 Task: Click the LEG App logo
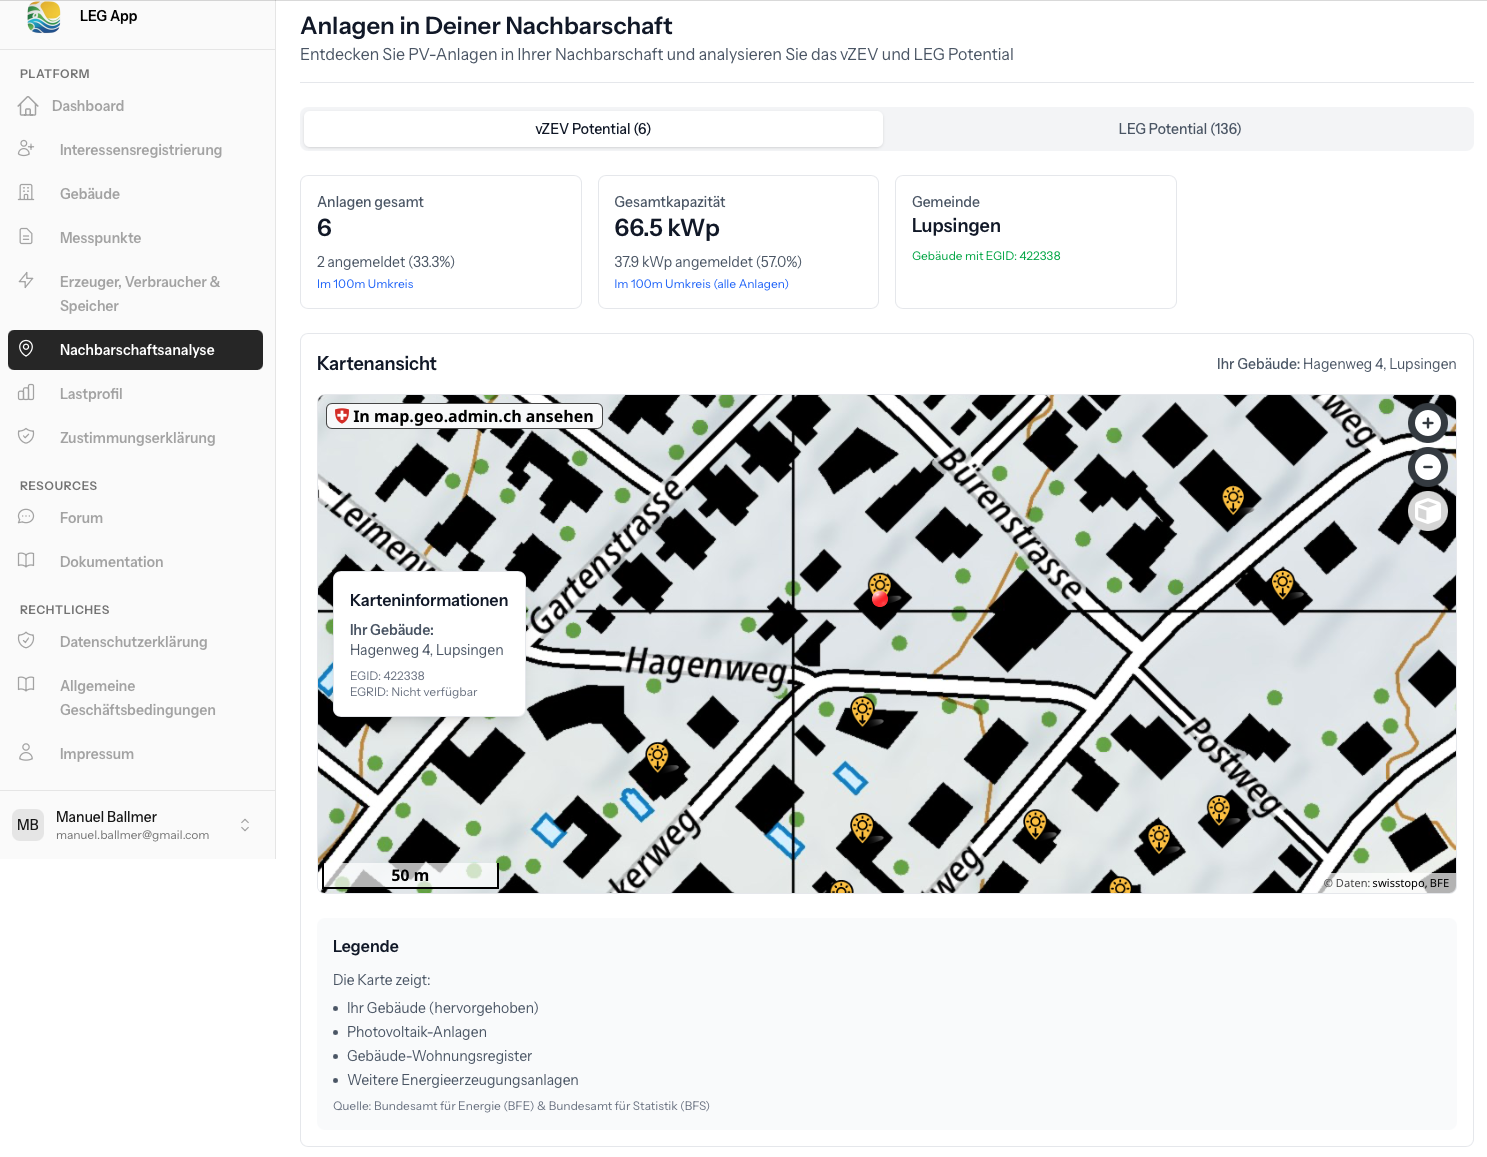tap(44, 17)
